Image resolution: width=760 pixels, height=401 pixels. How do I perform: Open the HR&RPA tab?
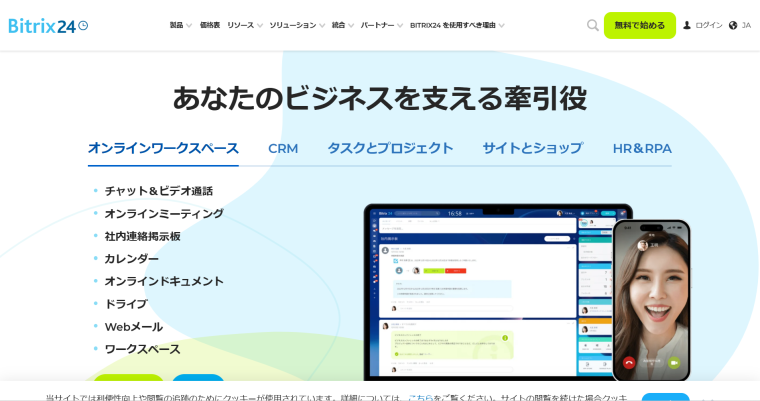(x=642, y=148)
